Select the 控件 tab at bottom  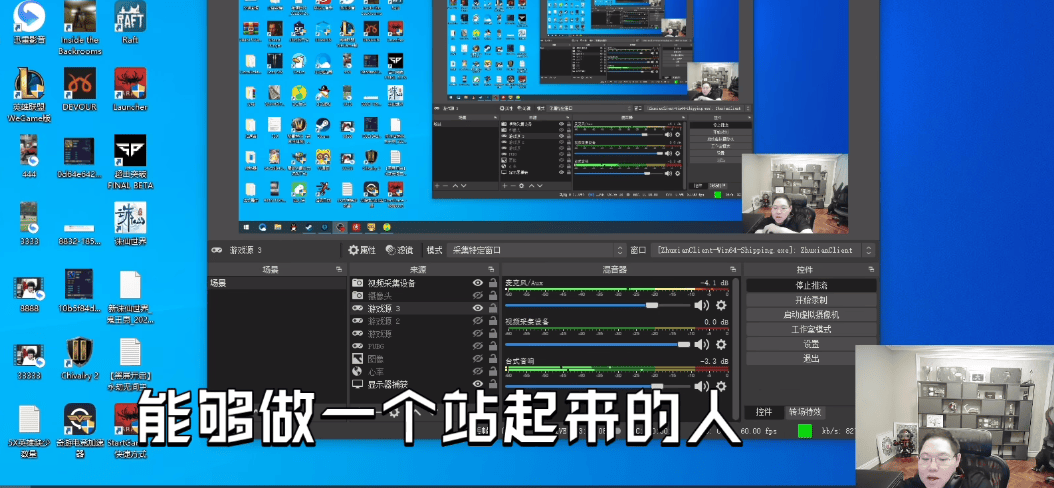pyautogui.click(x=764, y=412)
